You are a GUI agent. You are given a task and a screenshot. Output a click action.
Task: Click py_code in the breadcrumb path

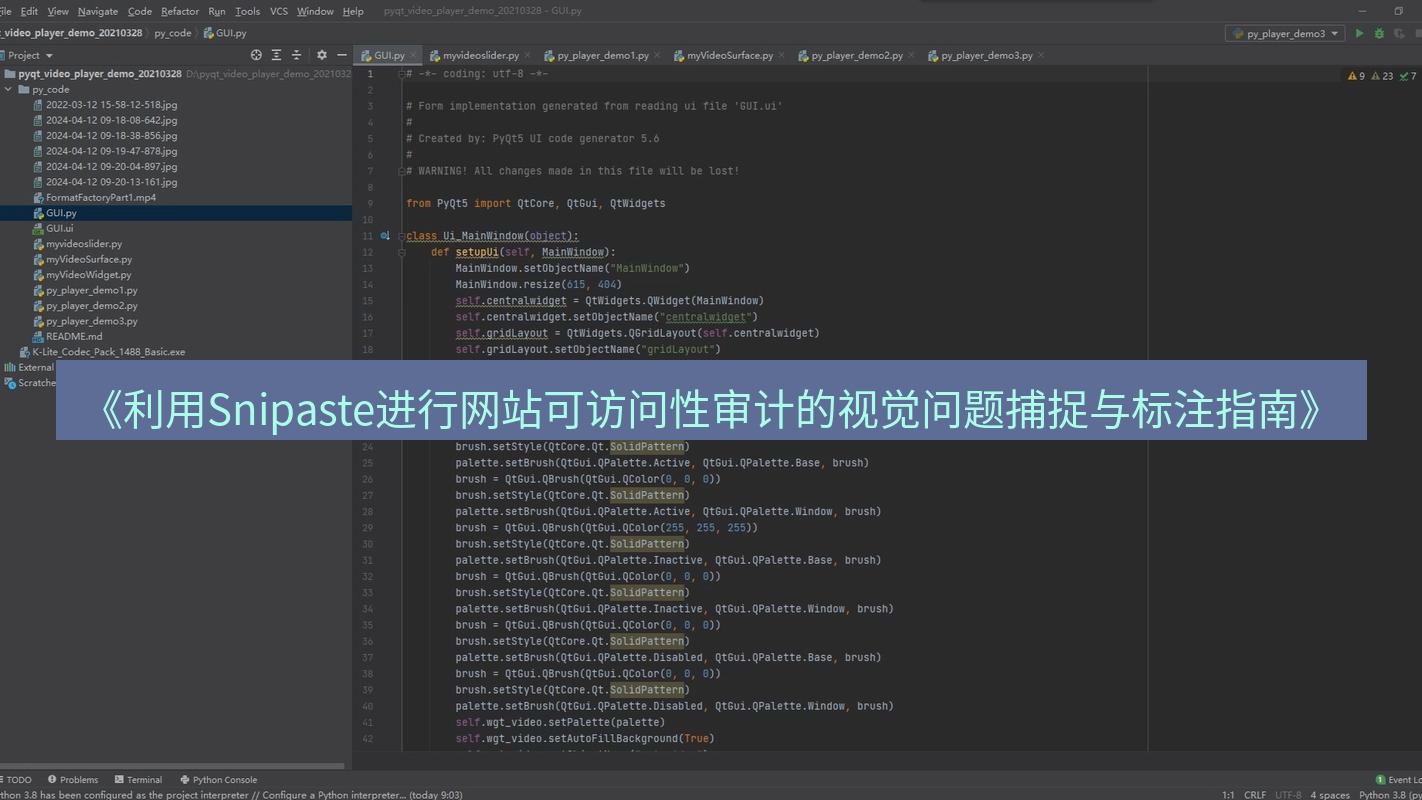pos(172,33)
